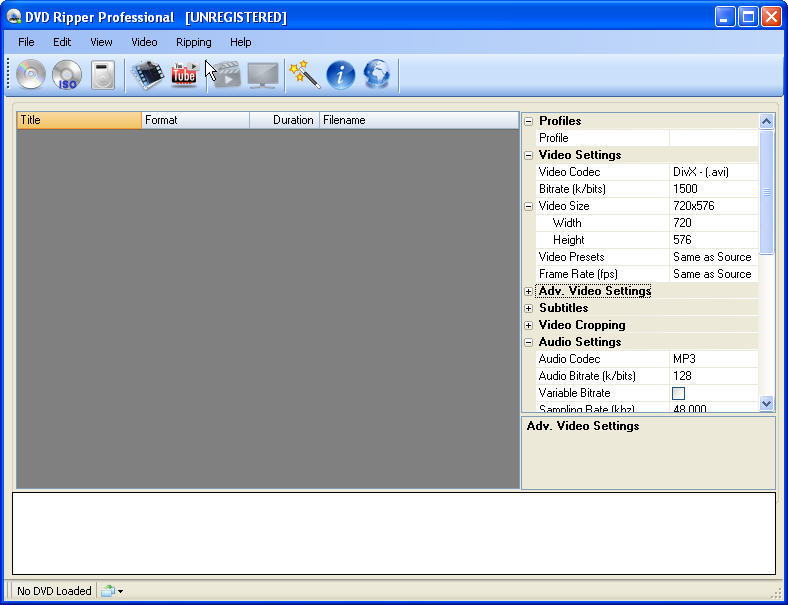Collapse the Audio Settings section
The width and height of the screenshot is (788, 605).
(x=528, y=343)
